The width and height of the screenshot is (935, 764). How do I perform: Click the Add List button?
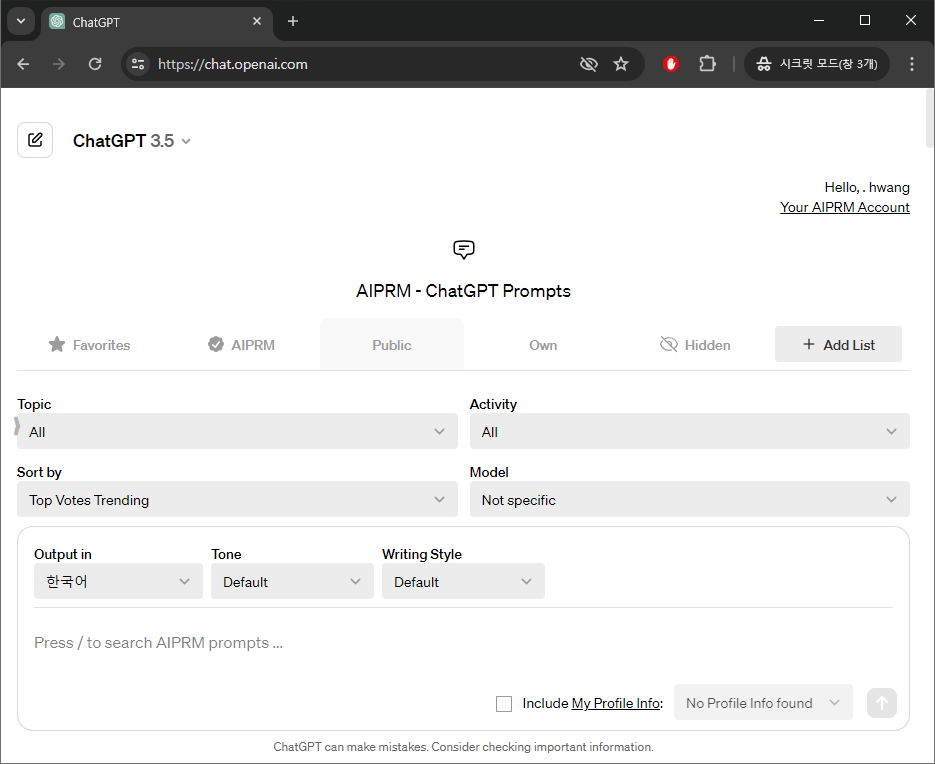[838, 344]
